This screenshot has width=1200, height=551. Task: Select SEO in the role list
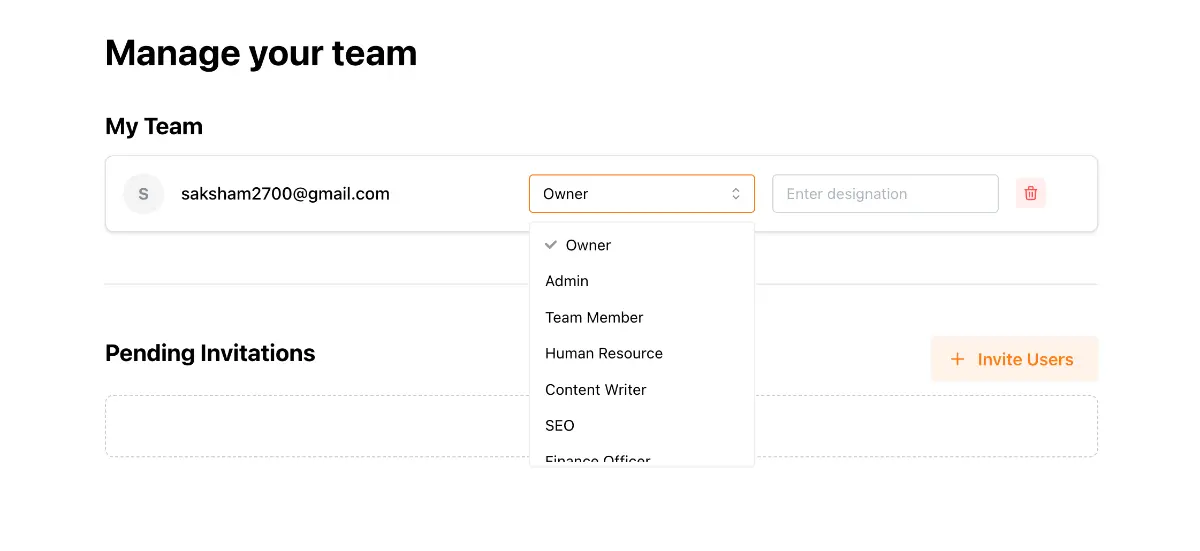tap(560, 425)
